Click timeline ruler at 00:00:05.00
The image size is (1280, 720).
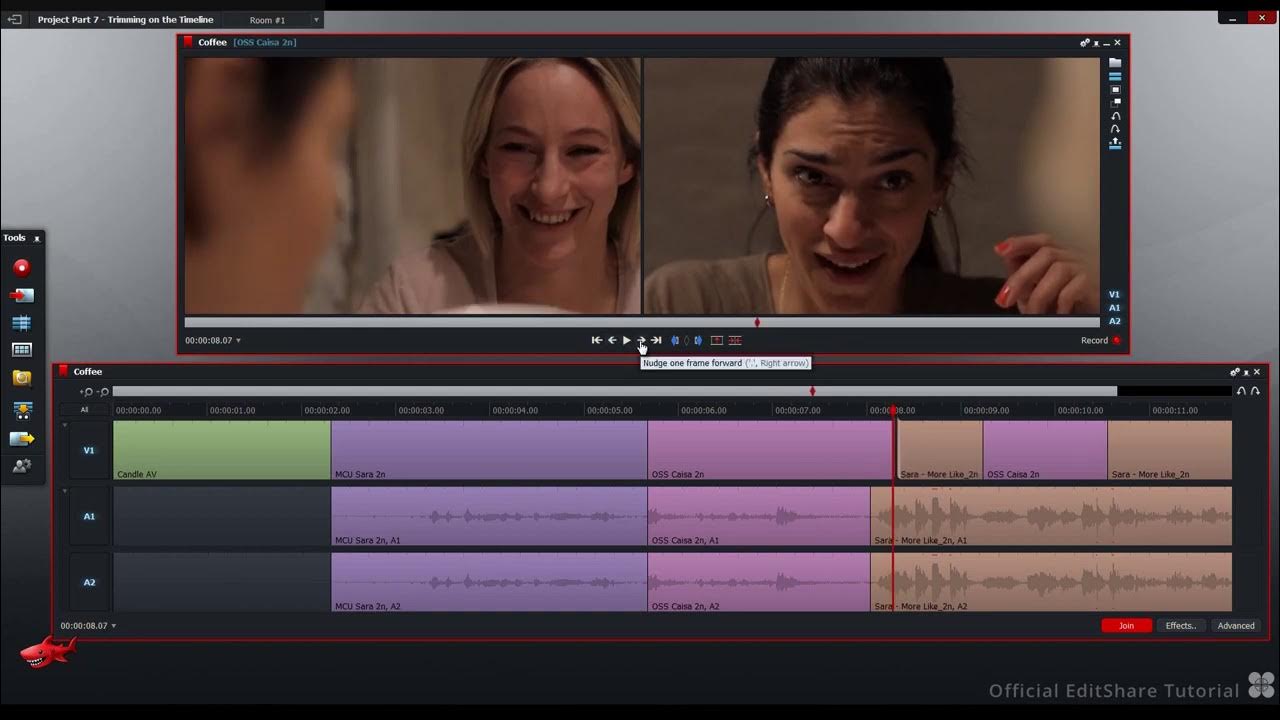point(609,410)
